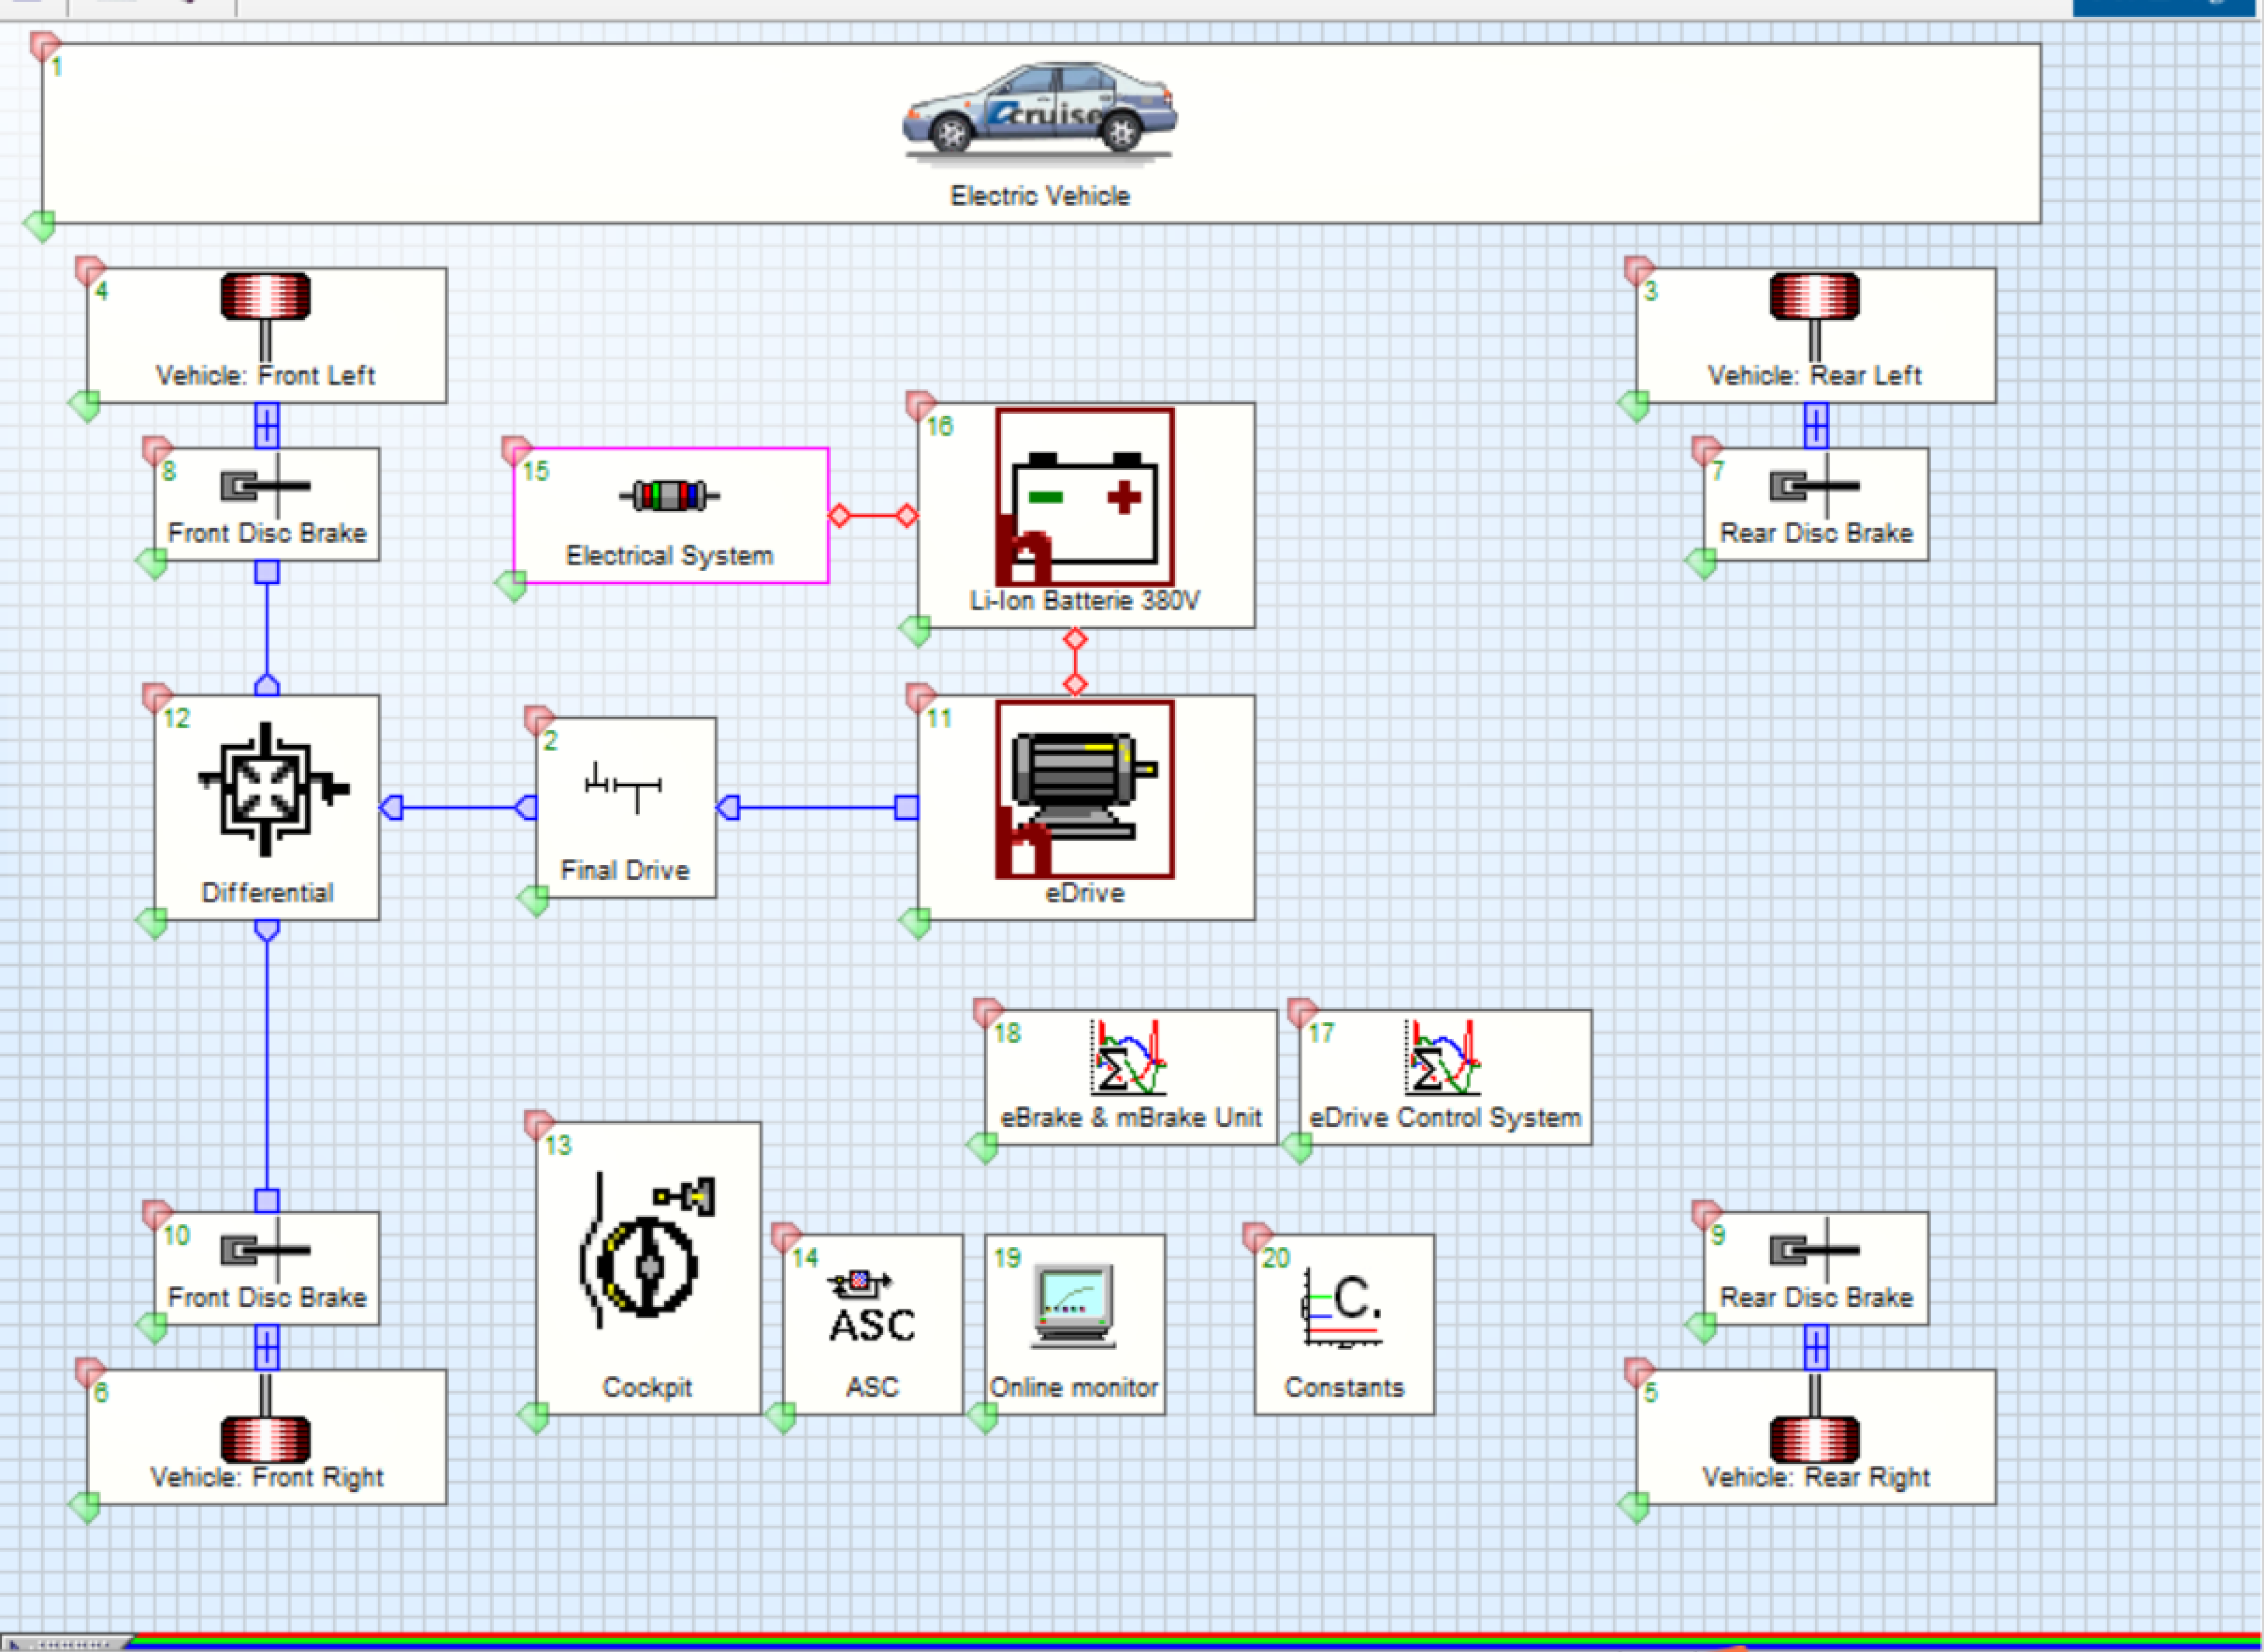Click the eDrive Control System function icon
2264x1652 pixels.
tap(1443, 1058)
